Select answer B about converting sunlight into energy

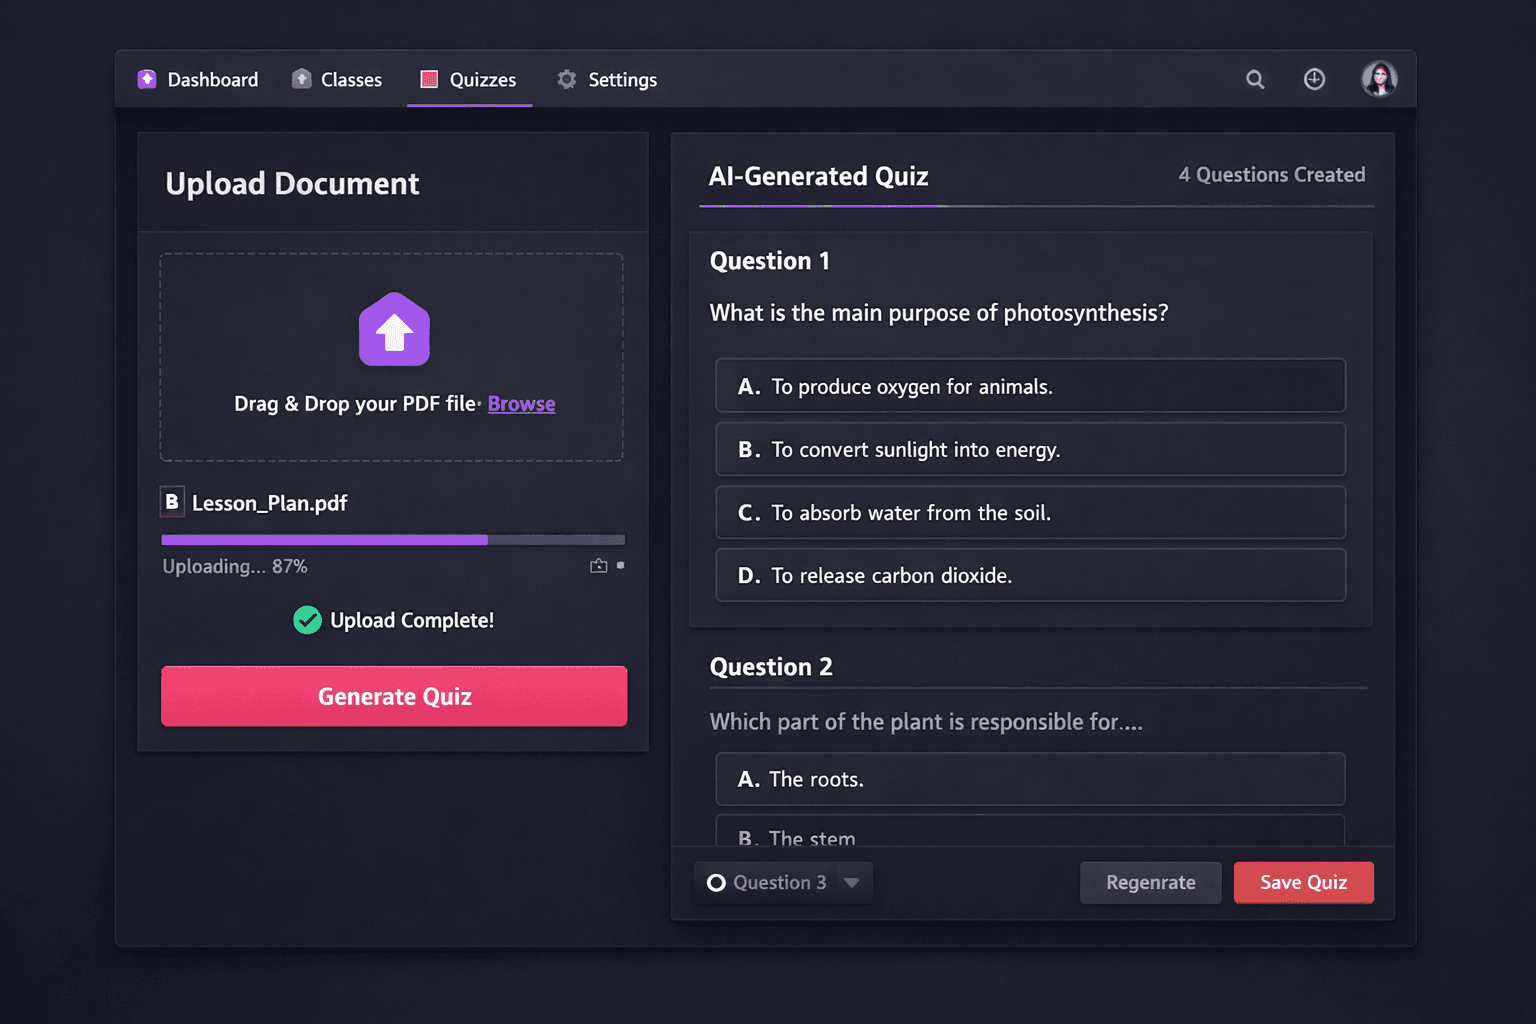(1030, 449)
